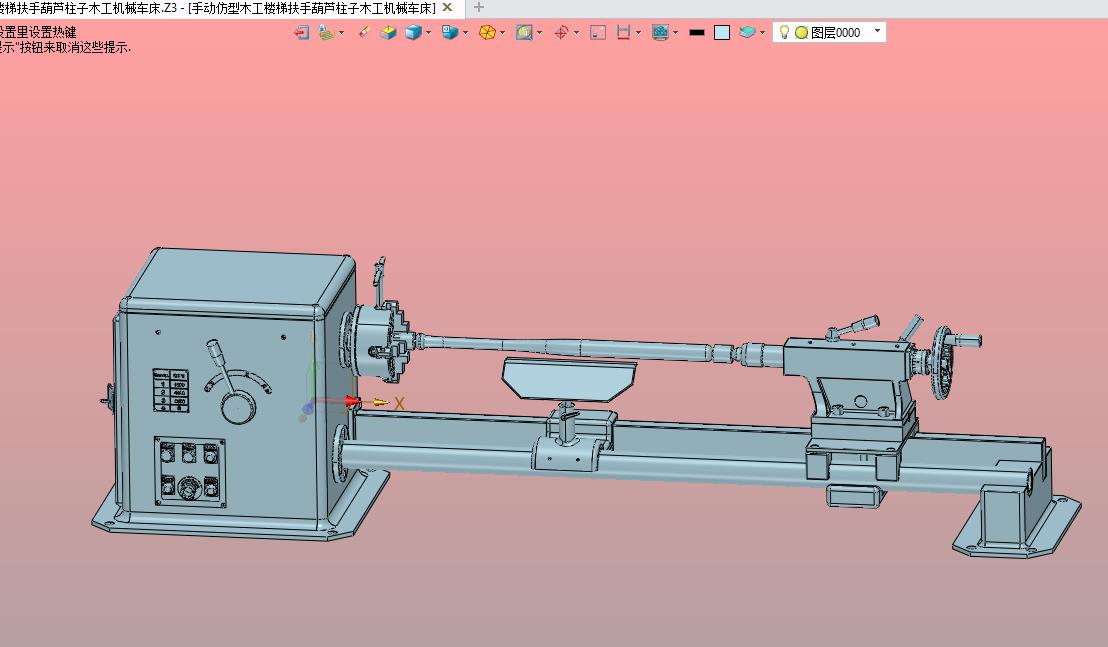The width and height of the screenshot is (1108, 647).
Task: Click the red dimension bracket icon
Action: coord(623,32)
